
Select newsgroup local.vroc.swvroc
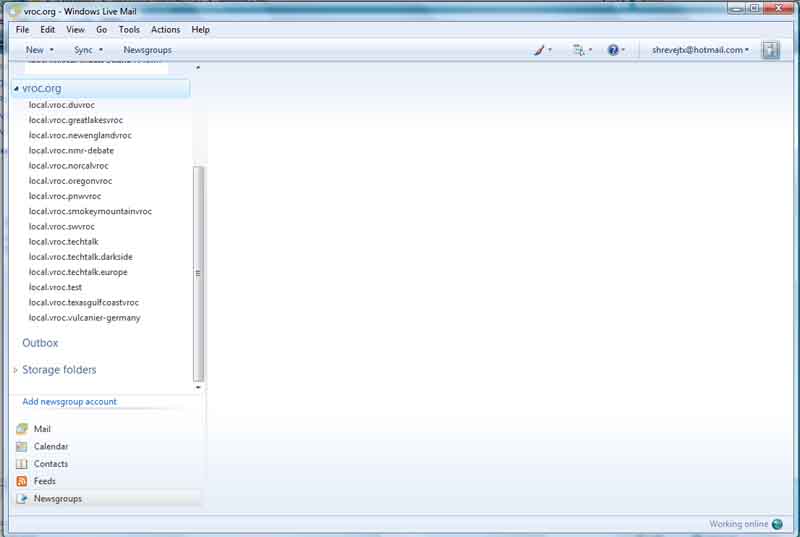[x=61, y=227]
